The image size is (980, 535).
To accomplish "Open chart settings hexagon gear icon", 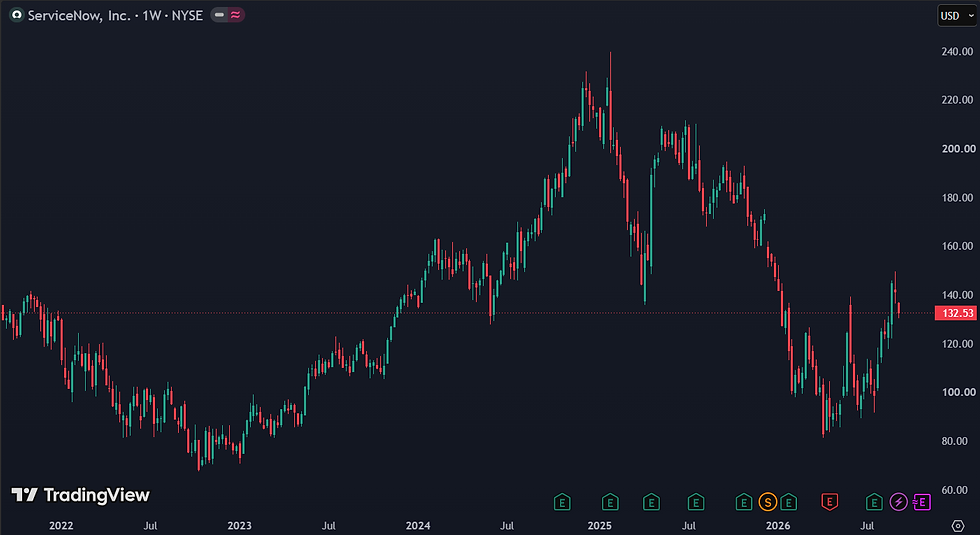I will pos(958,526).
